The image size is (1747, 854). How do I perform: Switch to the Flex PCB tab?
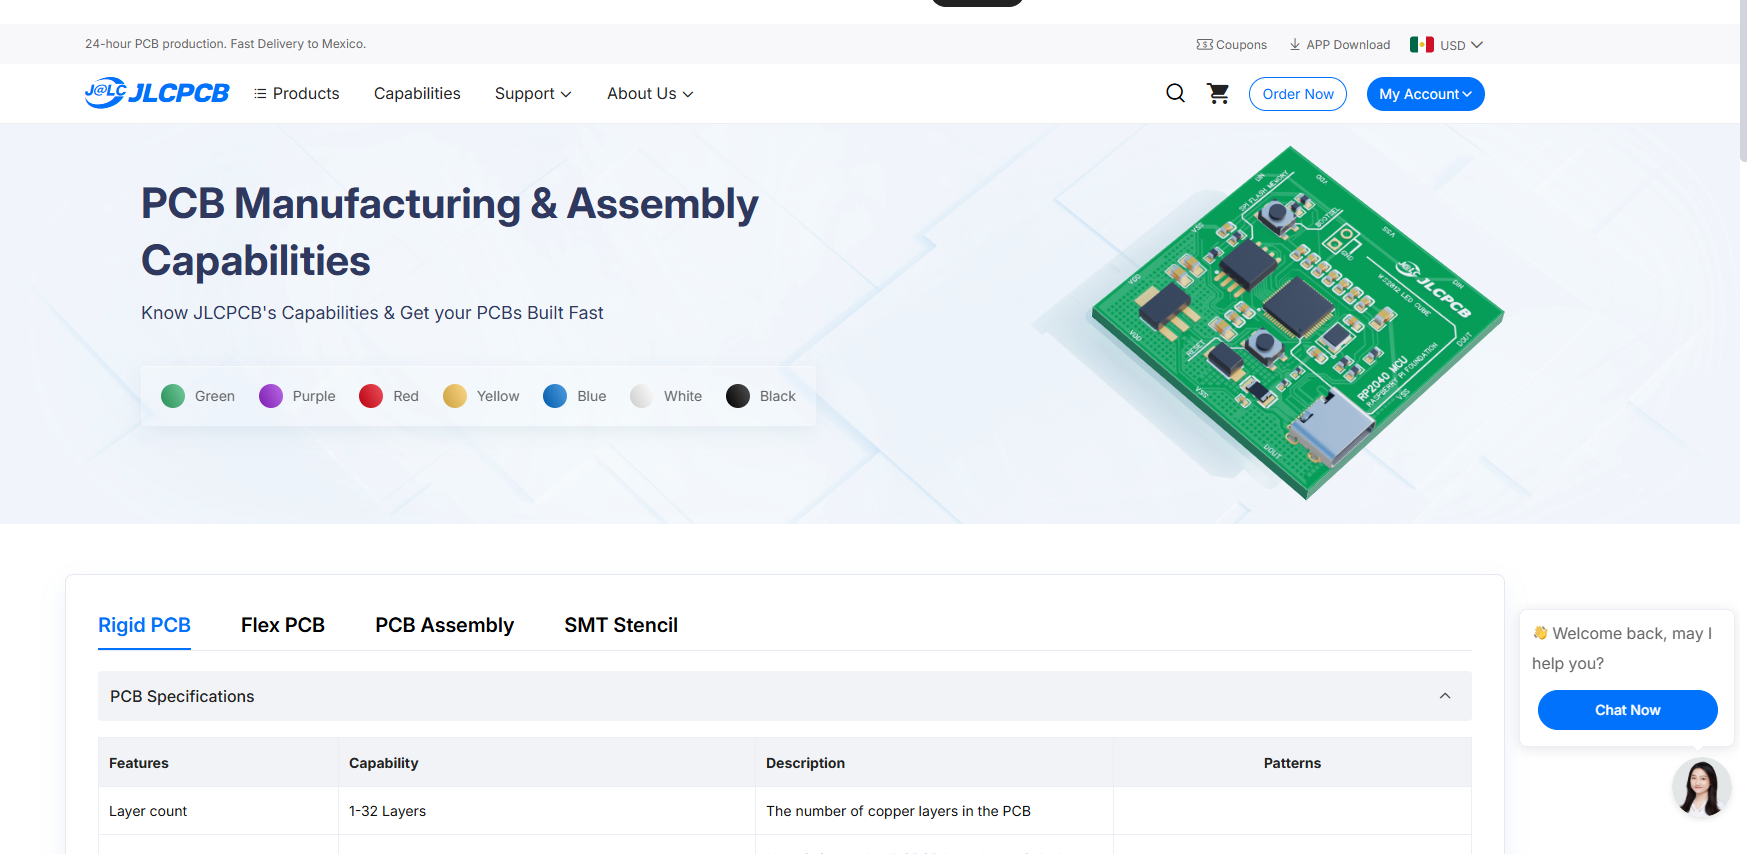[283, 625]
